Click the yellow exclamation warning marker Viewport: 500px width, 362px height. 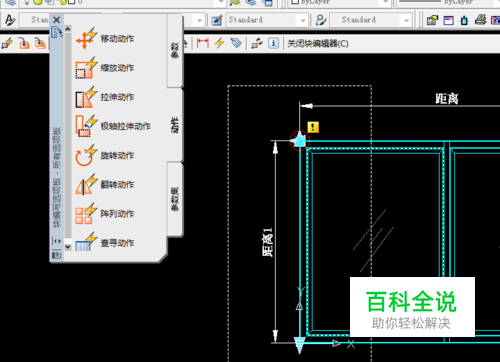coord(313,127)
